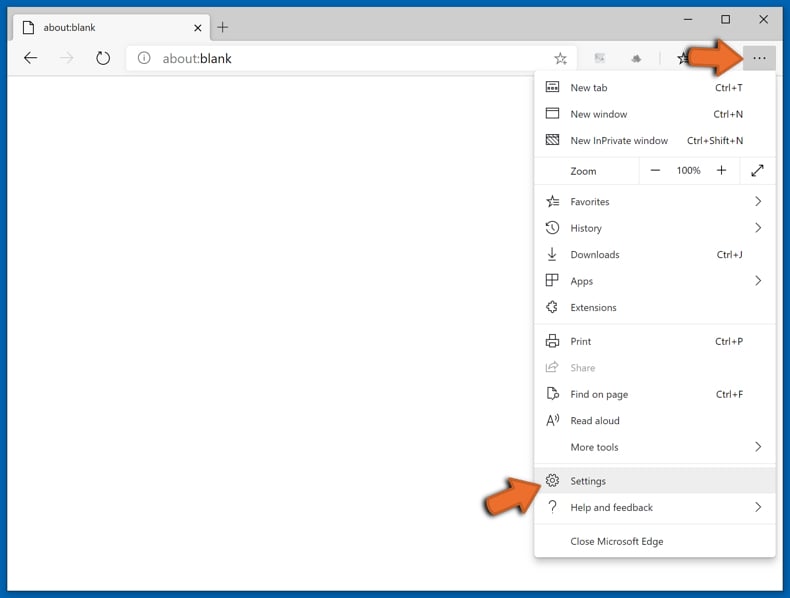Click the browser back arrow button

click(x=30, y=58)
